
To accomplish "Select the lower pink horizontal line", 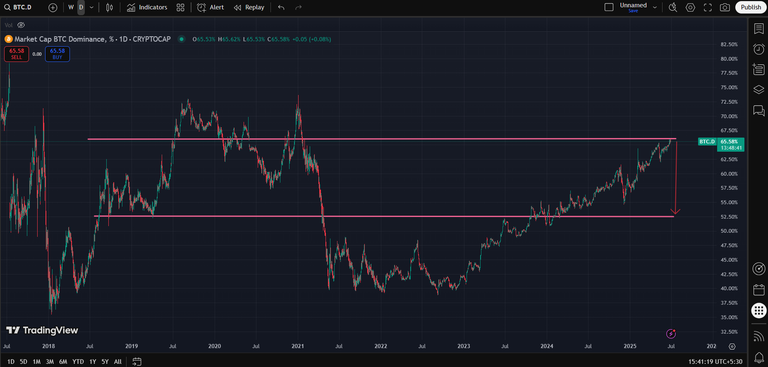I will (x=384, y=216).
